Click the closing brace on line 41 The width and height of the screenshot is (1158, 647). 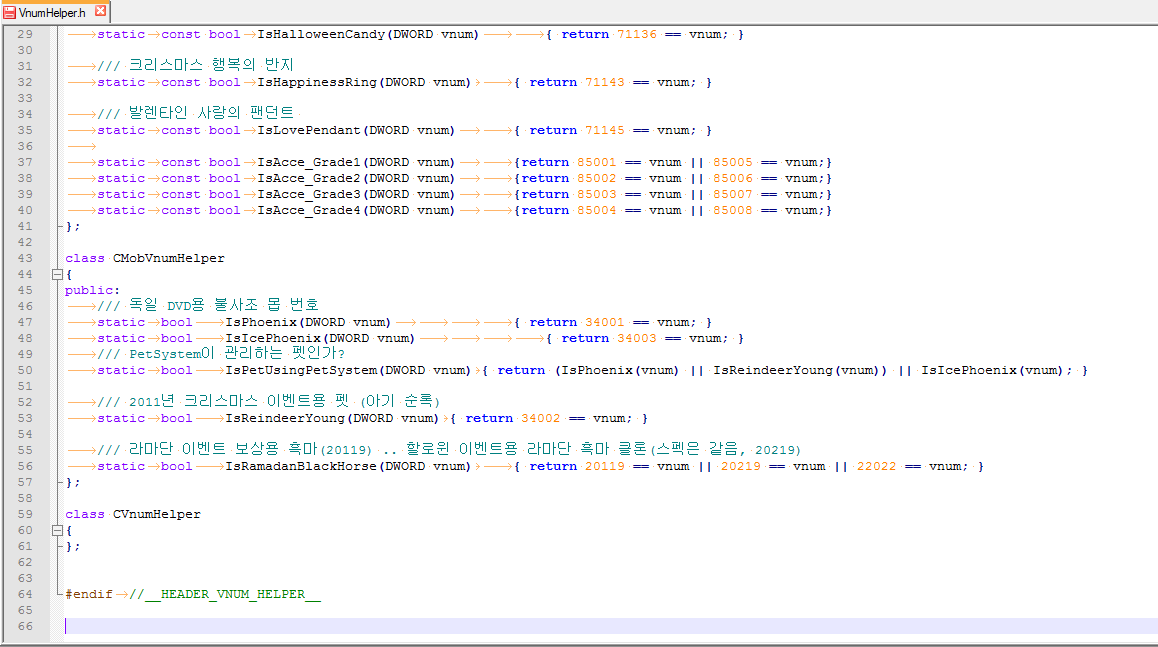72,227
